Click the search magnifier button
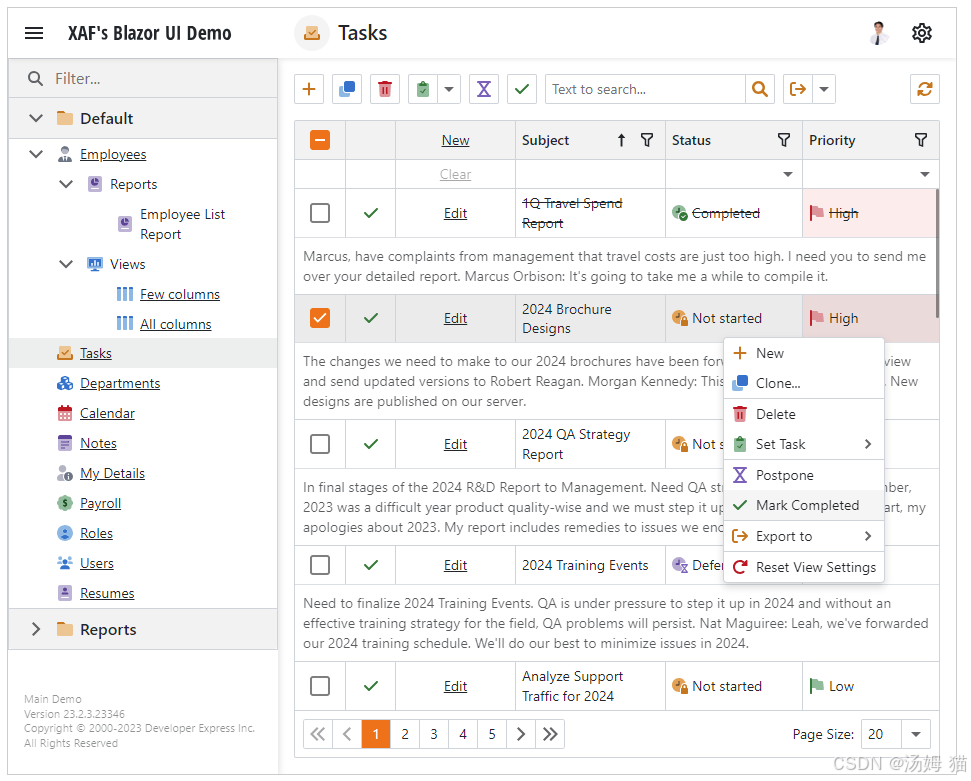Screen dimensions: 971x781 (x=760, y=89)
